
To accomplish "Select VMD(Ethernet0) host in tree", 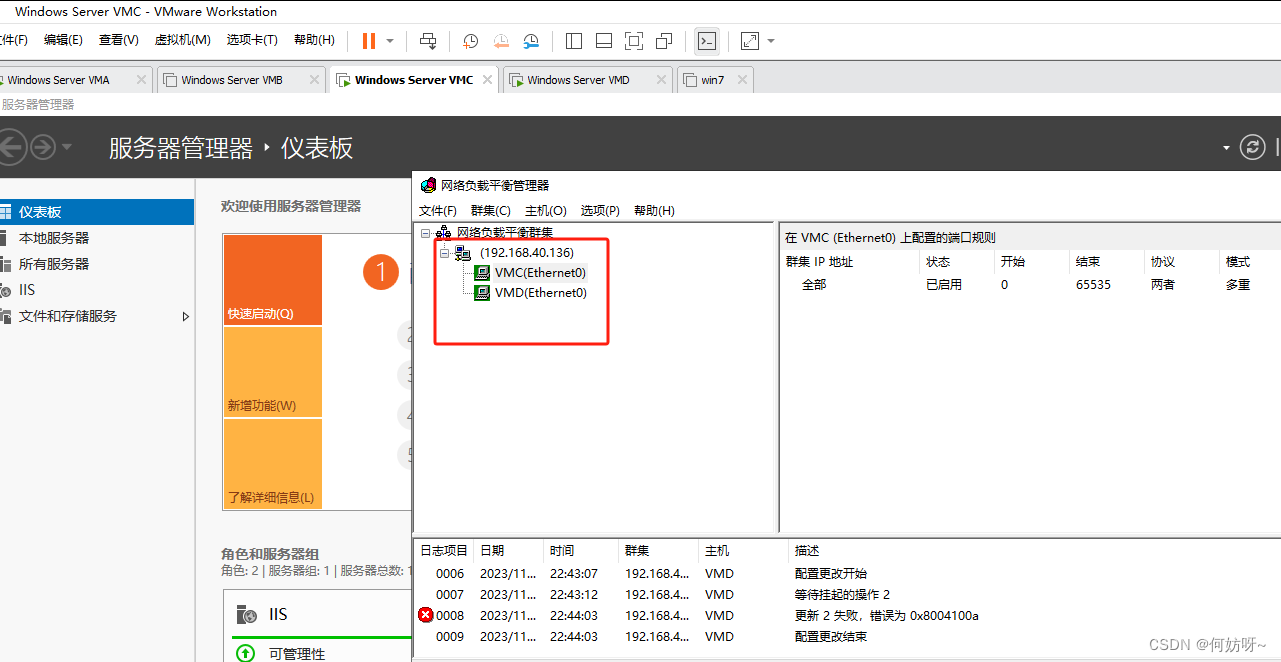I will [540, 293].
